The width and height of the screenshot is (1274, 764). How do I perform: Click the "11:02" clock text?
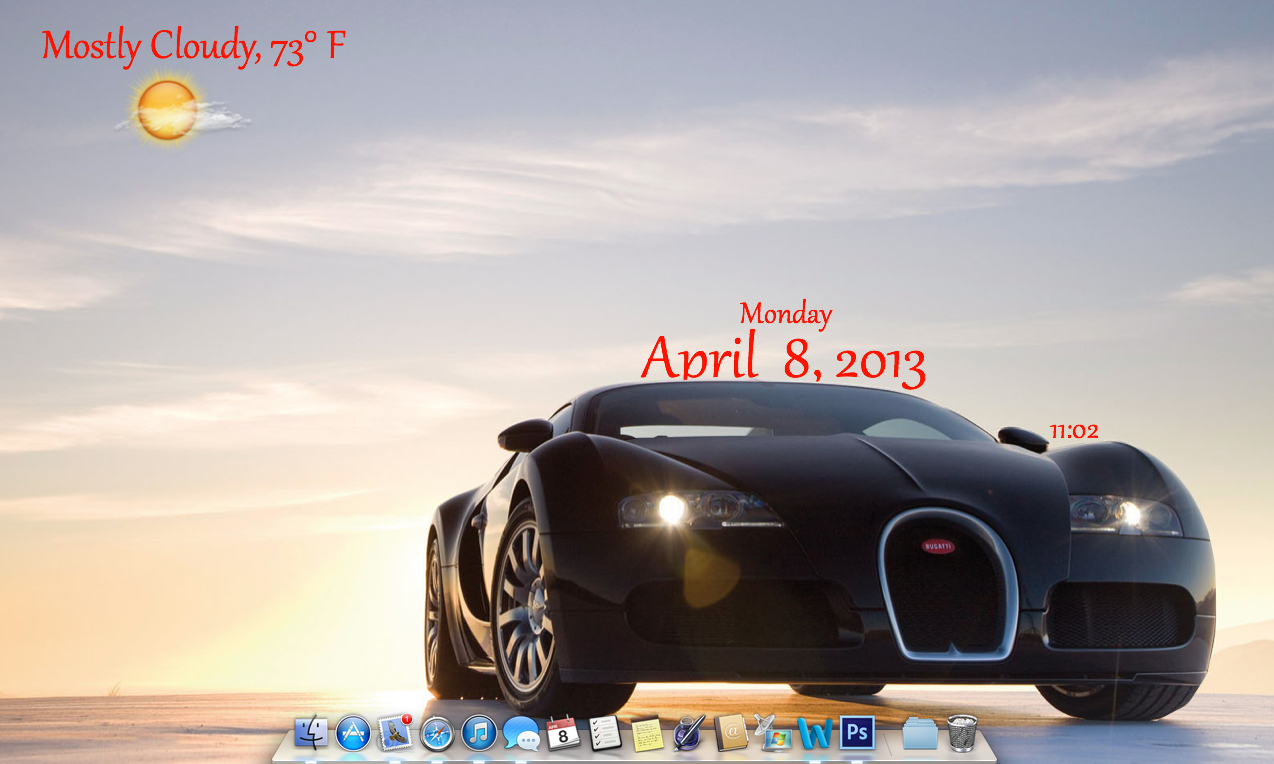(1074, 432)
